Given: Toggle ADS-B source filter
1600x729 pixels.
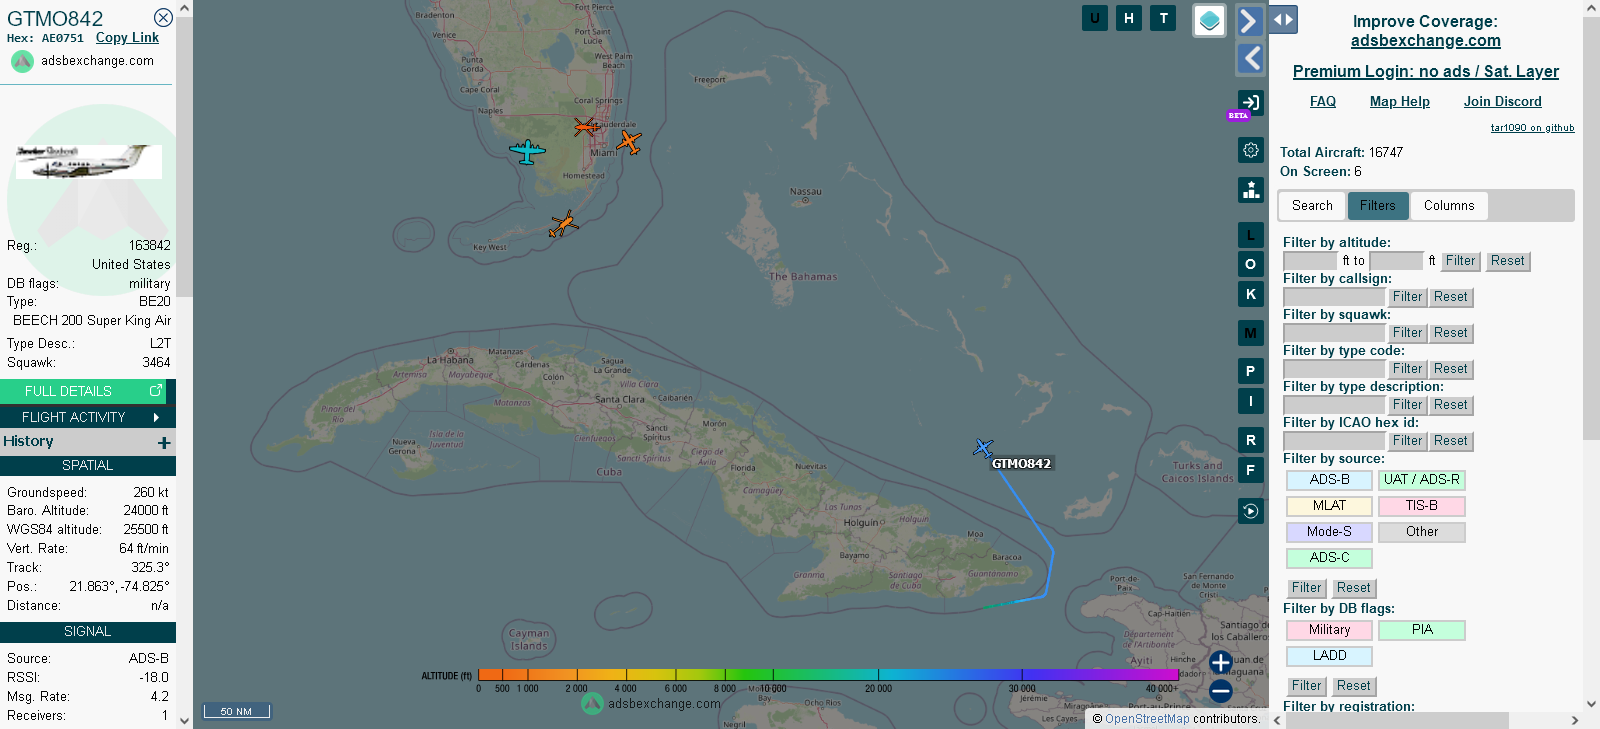Looking at the screenshot, I should click(x=1329, y=480).
